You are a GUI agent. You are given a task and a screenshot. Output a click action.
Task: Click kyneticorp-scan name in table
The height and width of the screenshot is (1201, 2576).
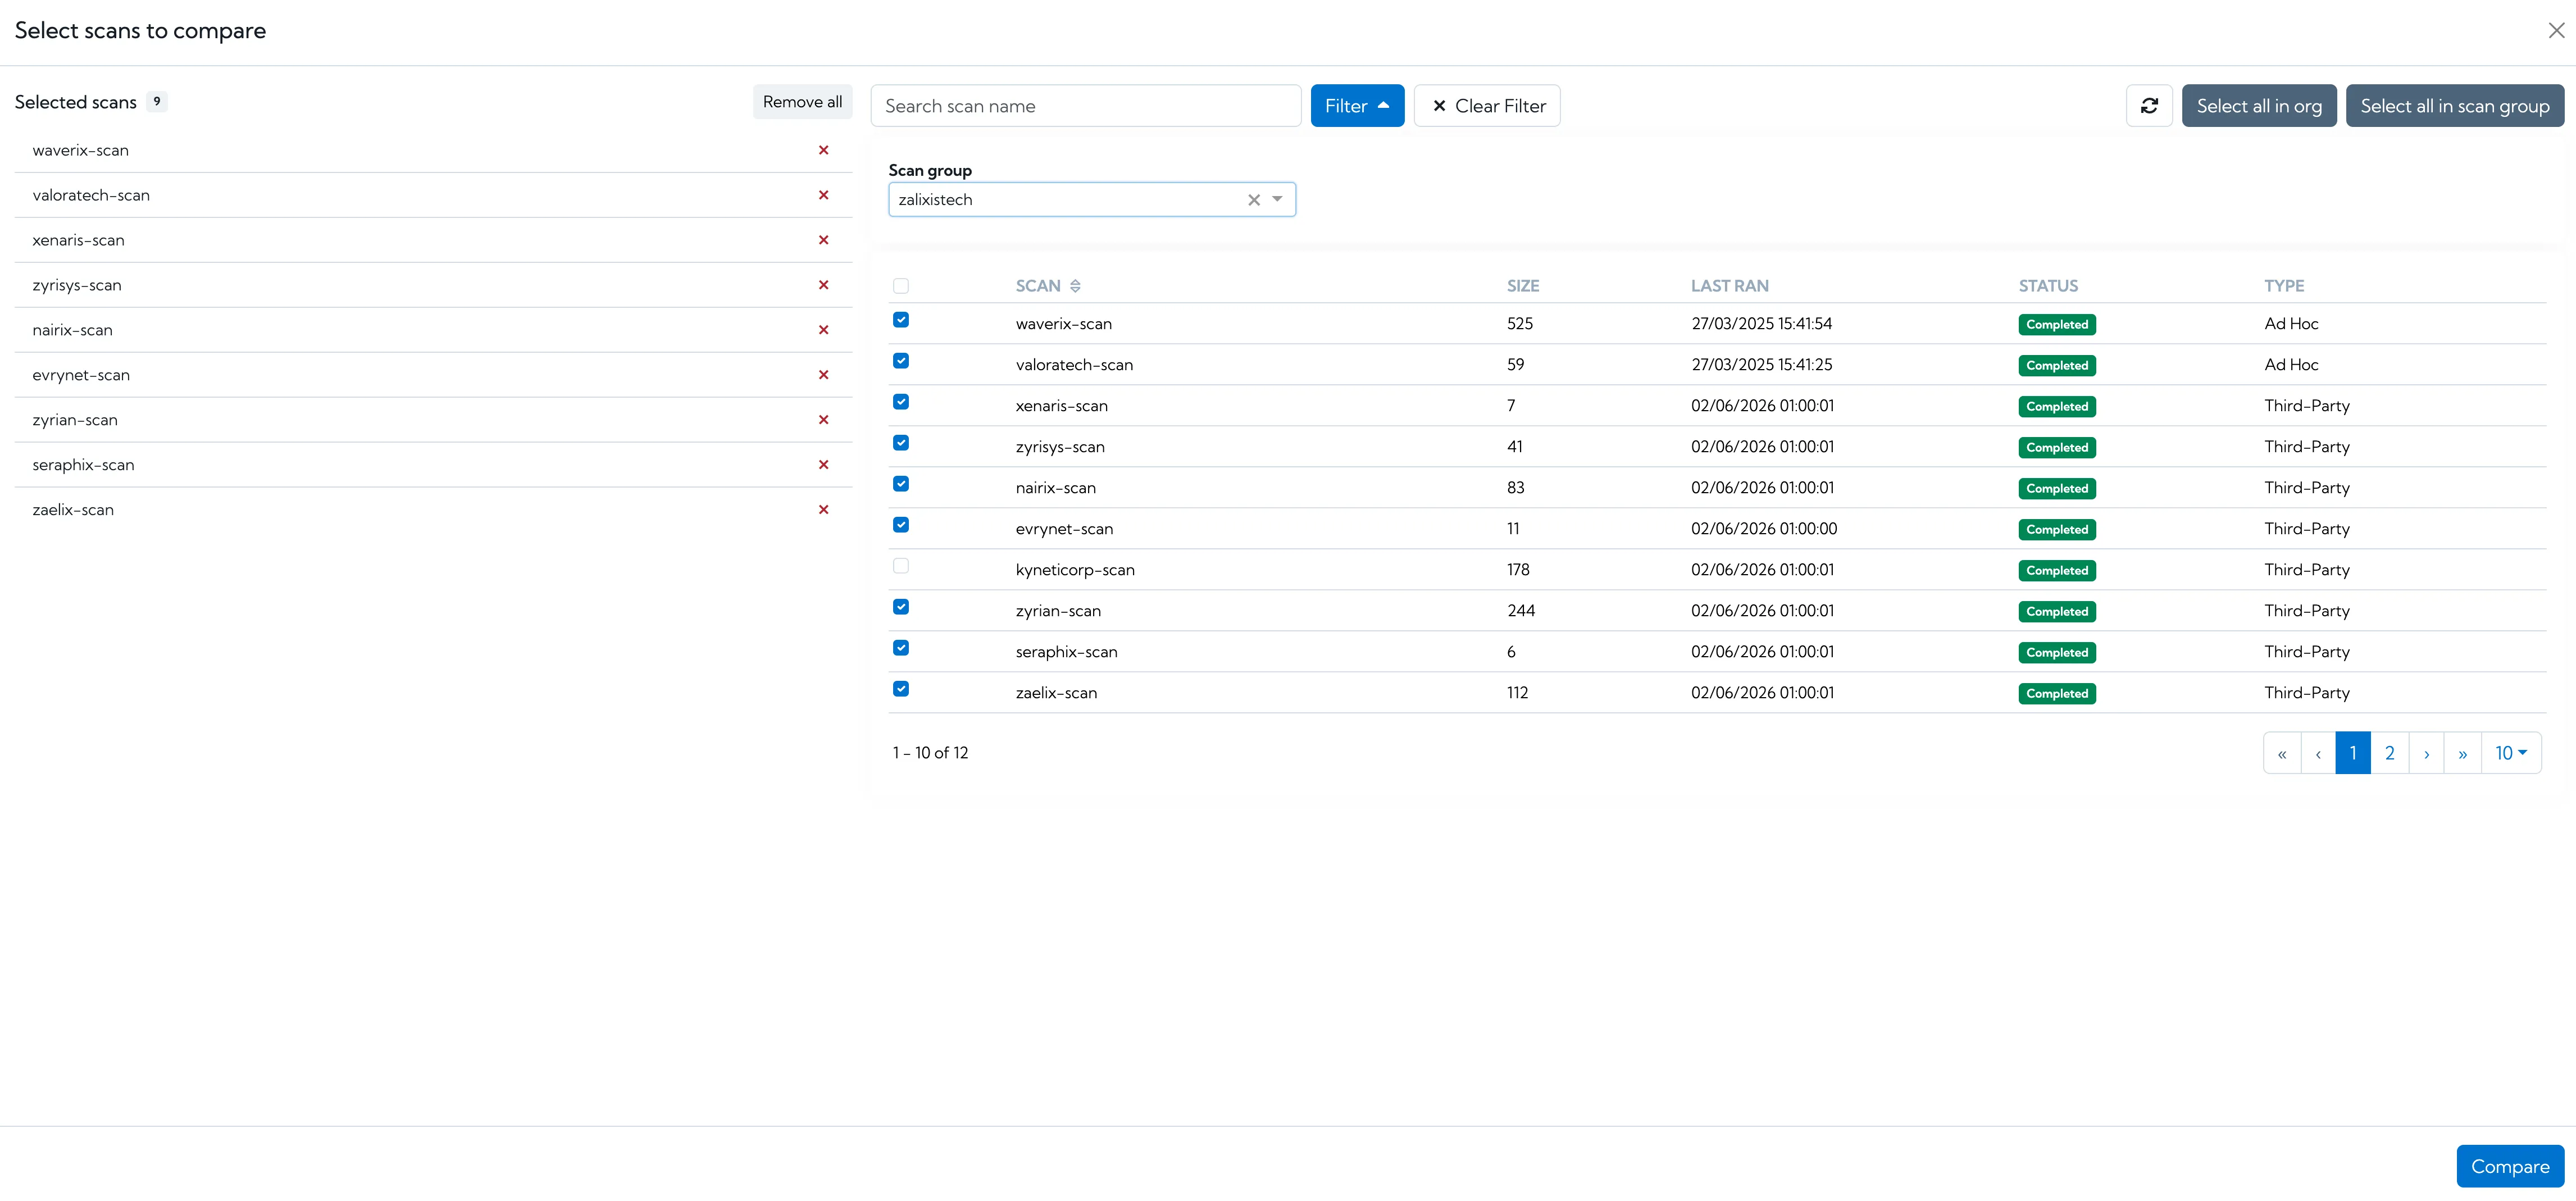click(1075, 570)
